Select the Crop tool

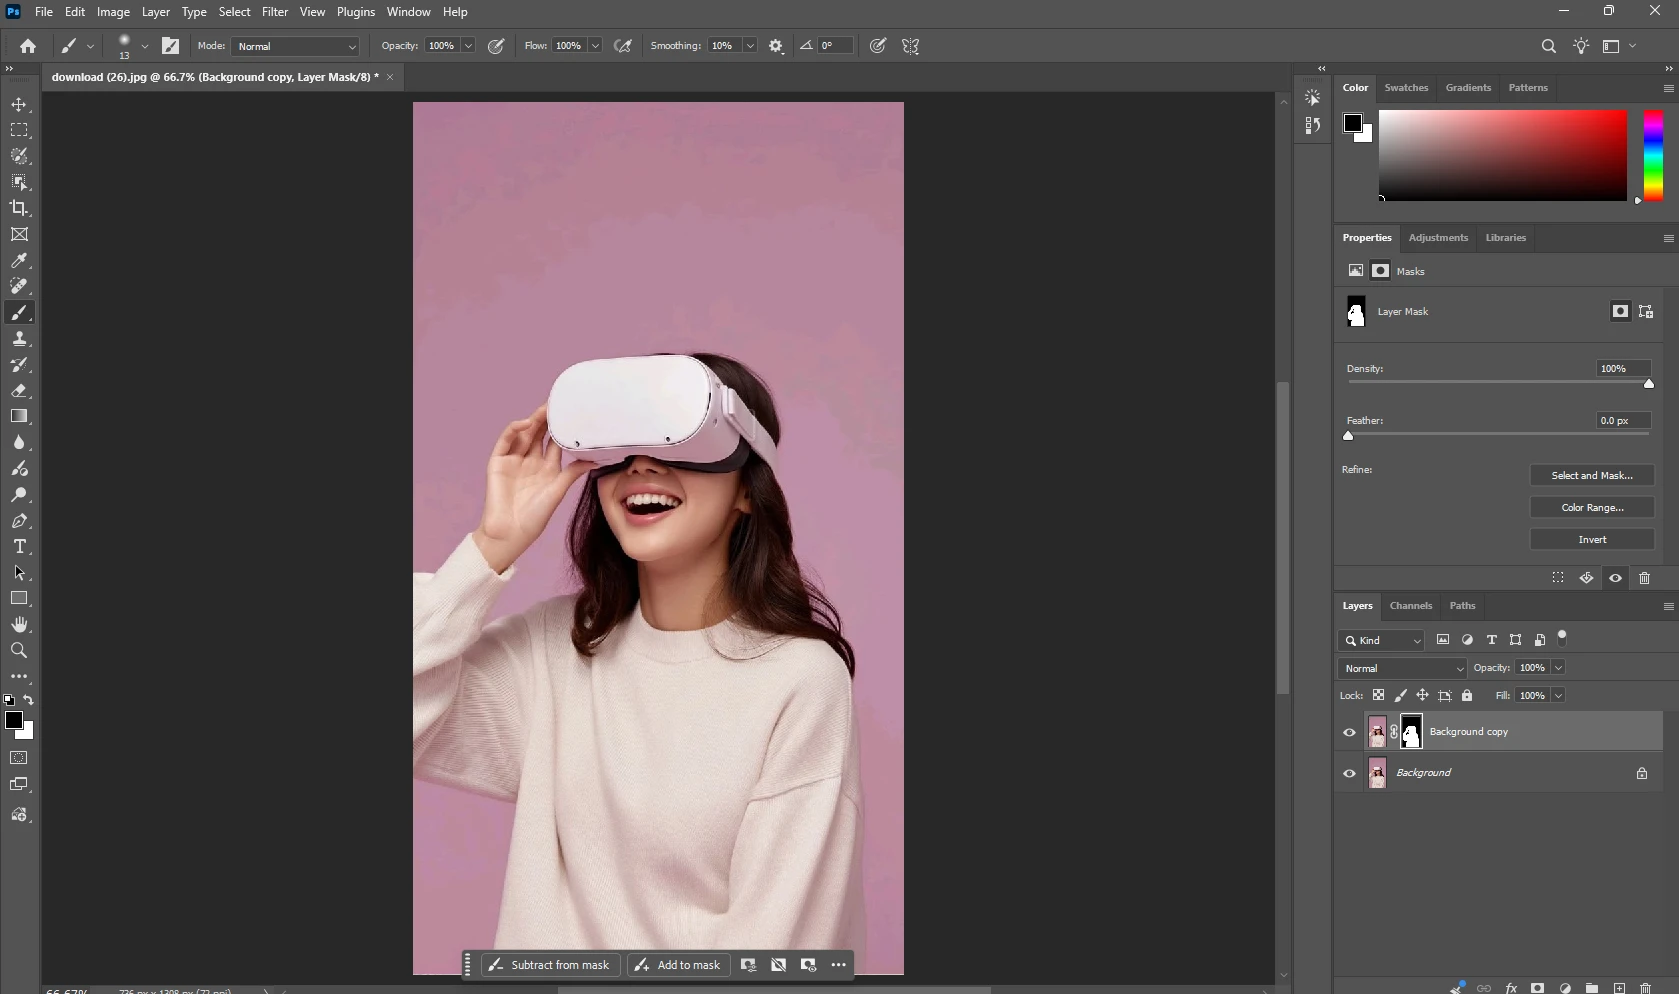tap(19, 208)
